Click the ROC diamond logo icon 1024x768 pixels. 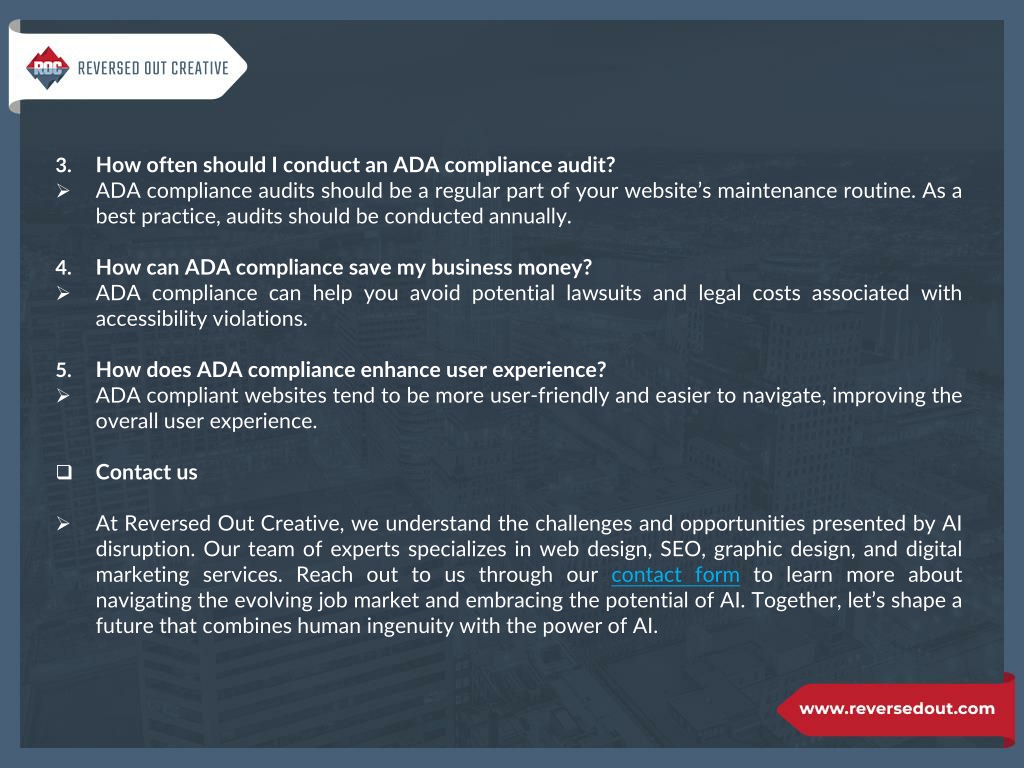coord(48,68)
